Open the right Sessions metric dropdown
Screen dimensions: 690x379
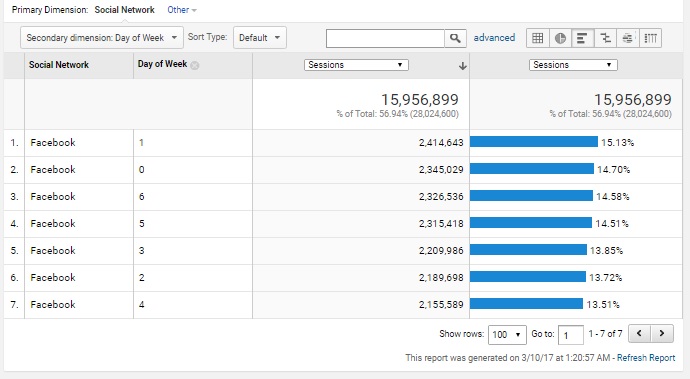[573, 65]
